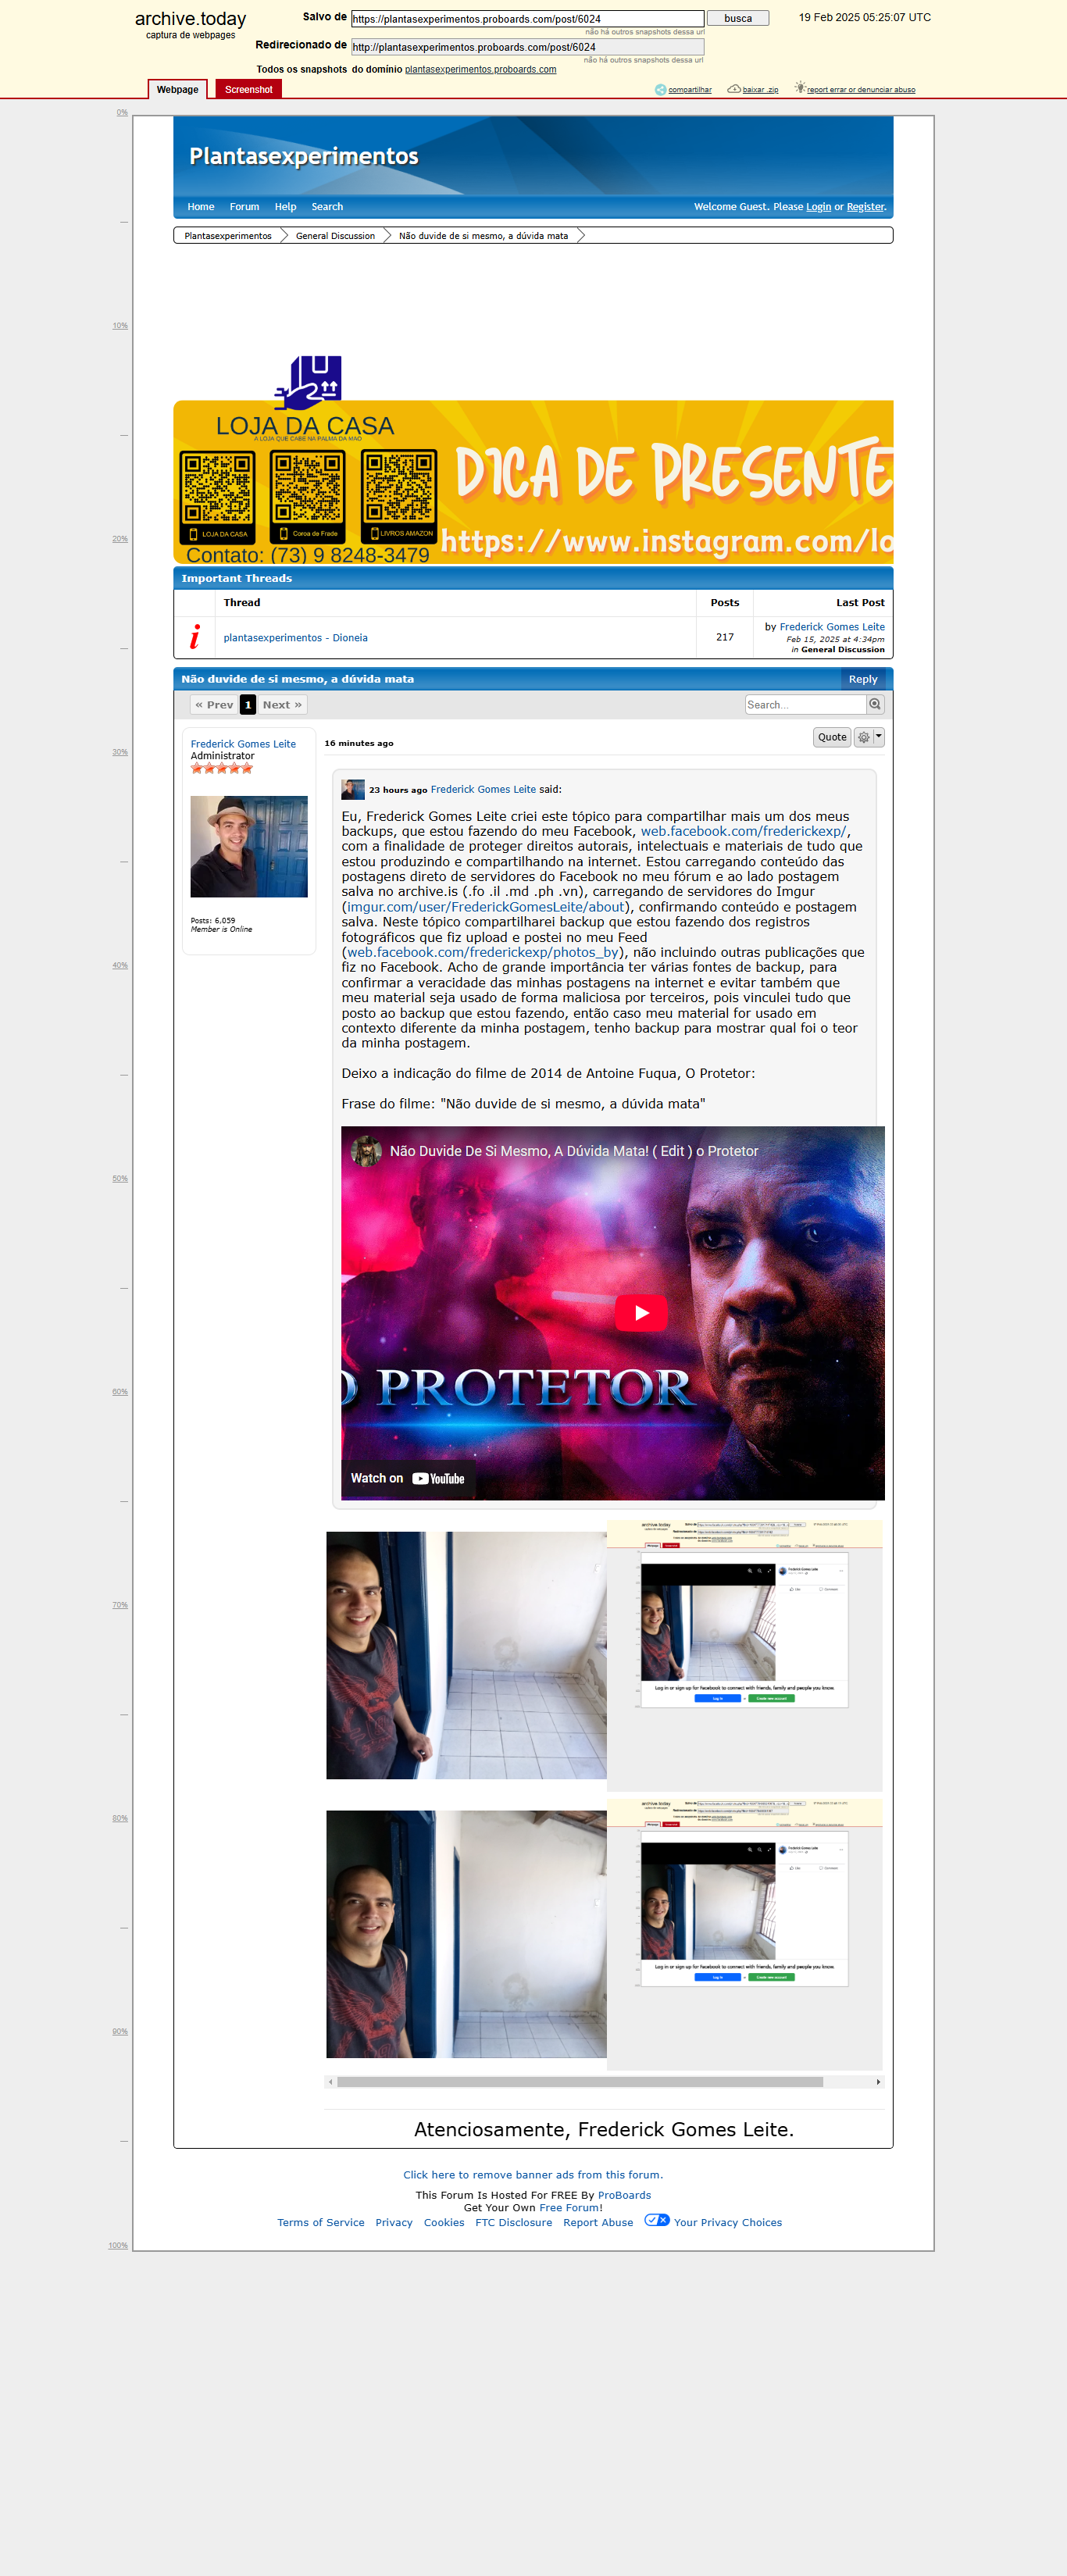Play the YouTube video

tap(641, 1313)
